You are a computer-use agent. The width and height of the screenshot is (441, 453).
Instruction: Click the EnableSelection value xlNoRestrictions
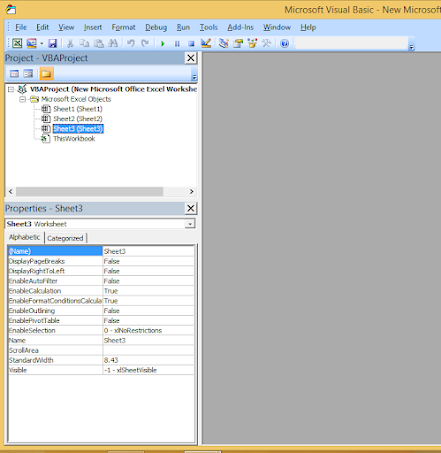[133, 330]
